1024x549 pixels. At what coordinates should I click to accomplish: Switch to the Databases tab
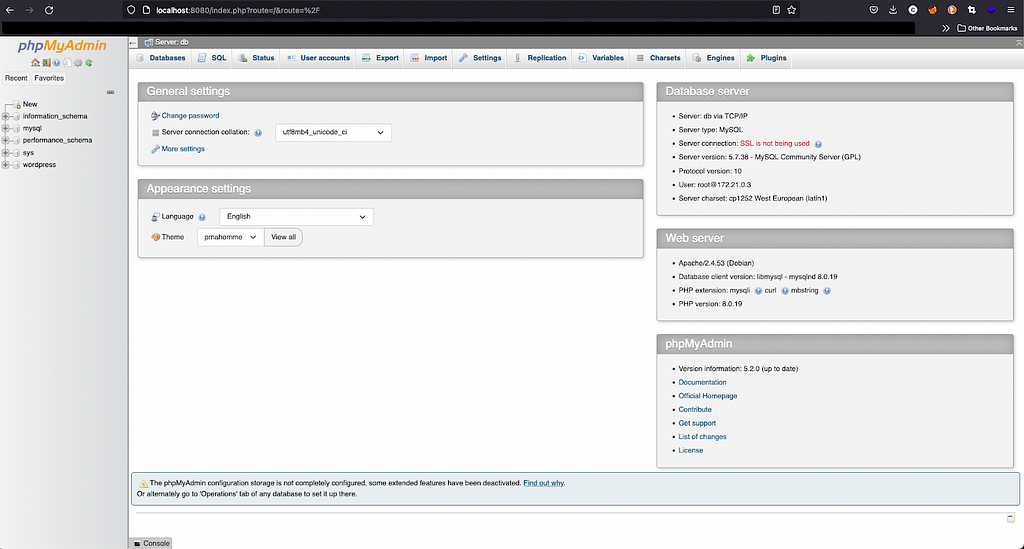coord(161,58)
